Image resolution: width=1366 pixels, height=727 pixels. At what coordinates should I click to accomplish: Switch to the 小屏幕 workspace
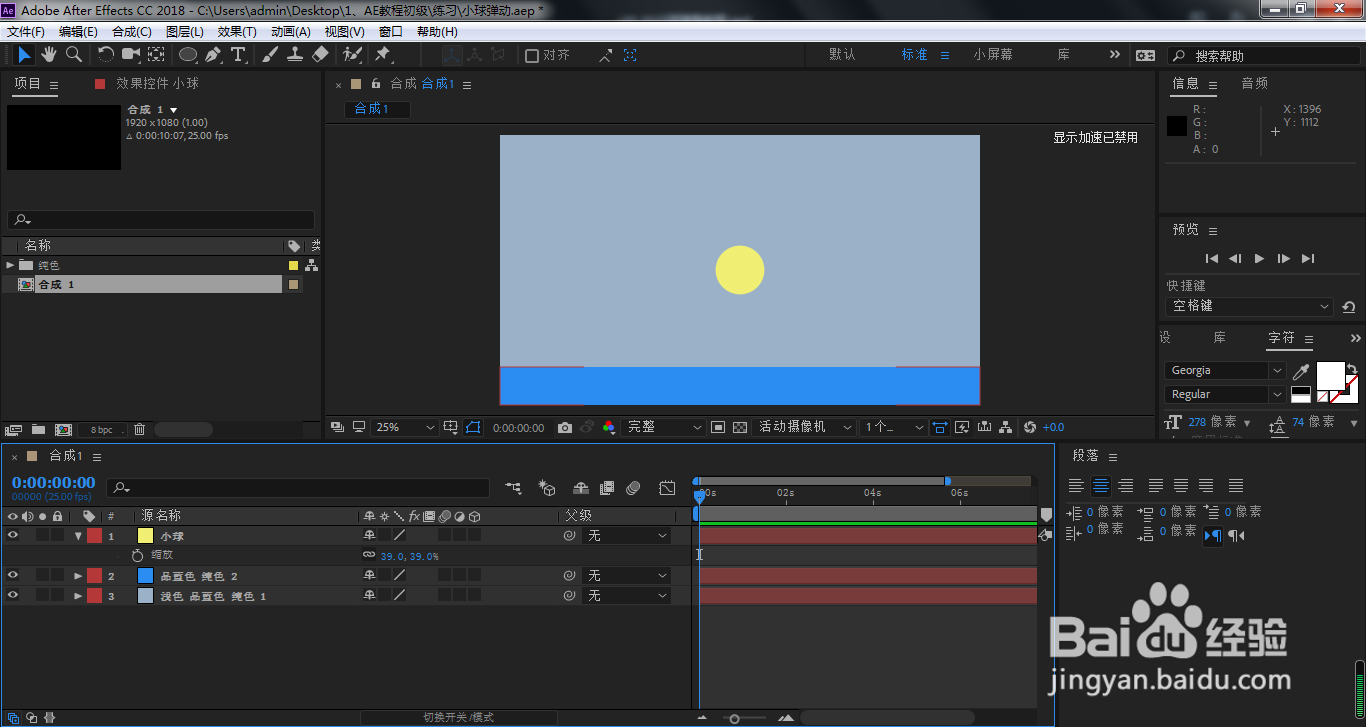[x=993, y=55]
